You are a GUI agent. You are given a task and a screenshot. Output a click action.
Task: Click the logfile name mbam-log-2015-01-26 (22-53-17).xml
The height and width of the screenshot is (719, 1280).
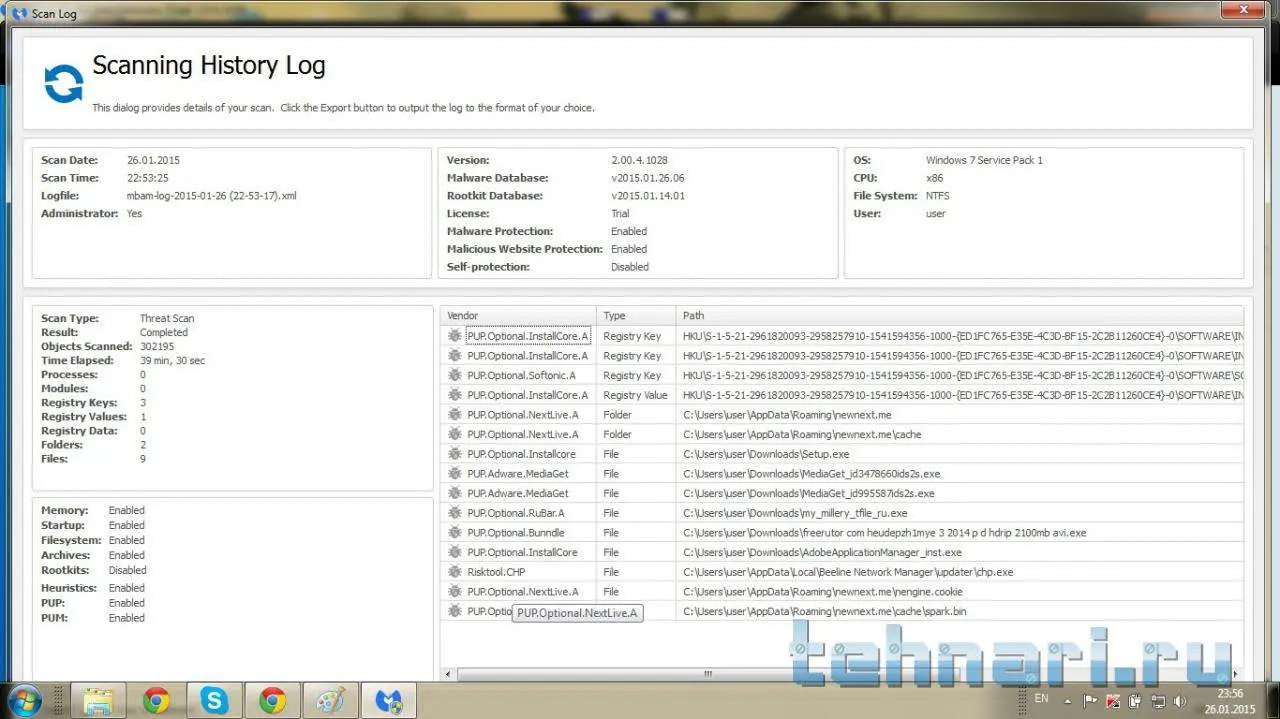[x=212, y=196]
